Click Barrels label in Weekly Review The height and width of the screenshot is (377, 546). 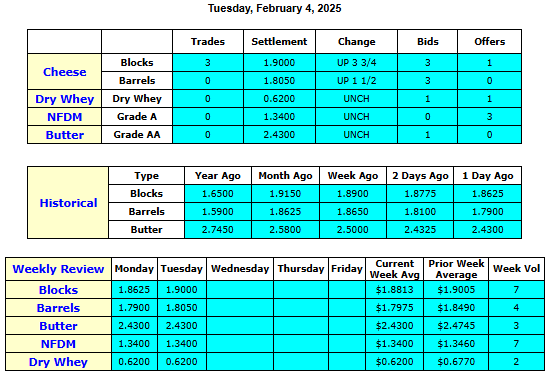point(58,308)
